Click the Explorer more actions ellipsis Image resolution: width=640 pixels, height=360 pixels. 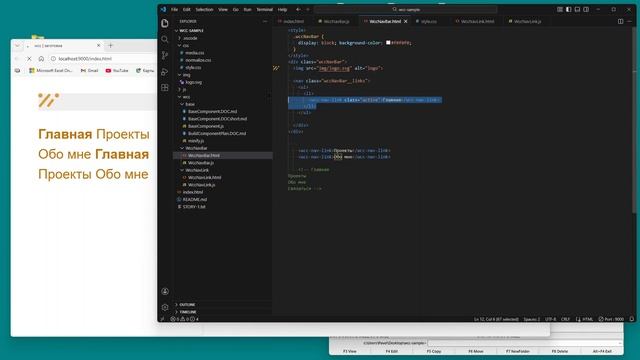[x=265, y=21]
